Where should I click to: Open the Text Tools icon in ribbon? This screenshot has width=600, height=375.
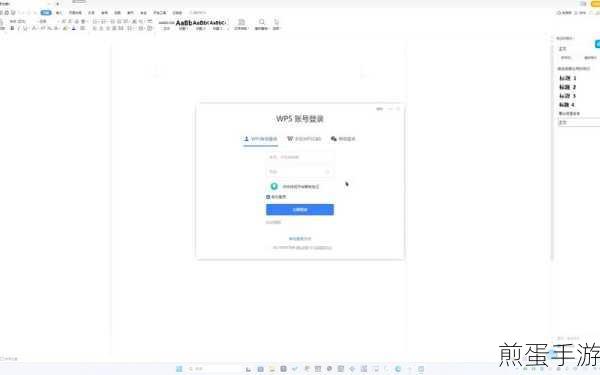click(241, 24)
